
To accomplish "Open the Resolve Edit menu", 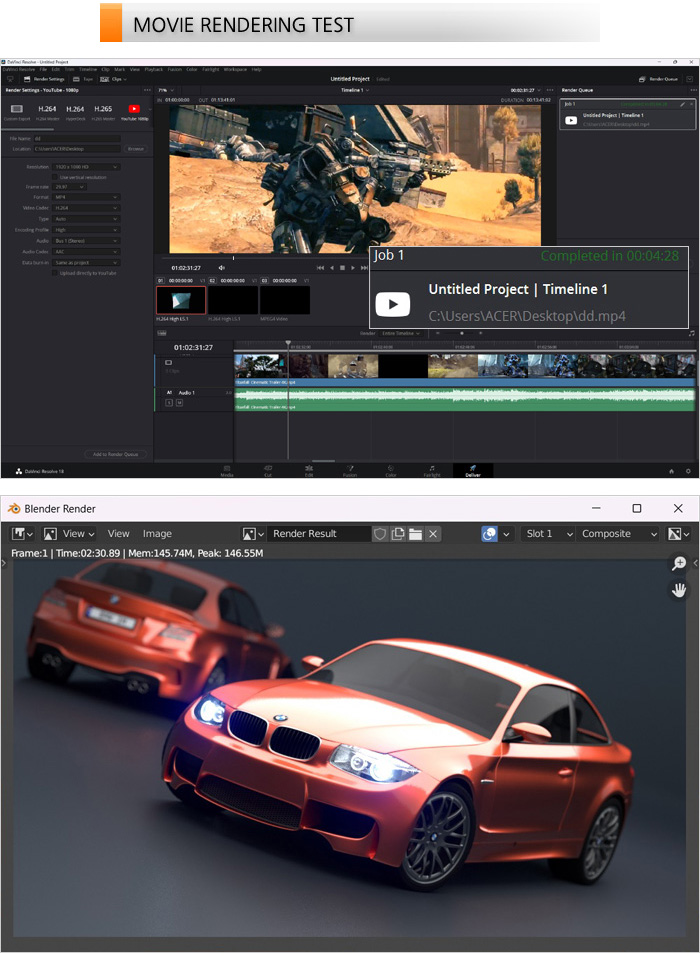I will pyautogui.click(x=55, y=70).
